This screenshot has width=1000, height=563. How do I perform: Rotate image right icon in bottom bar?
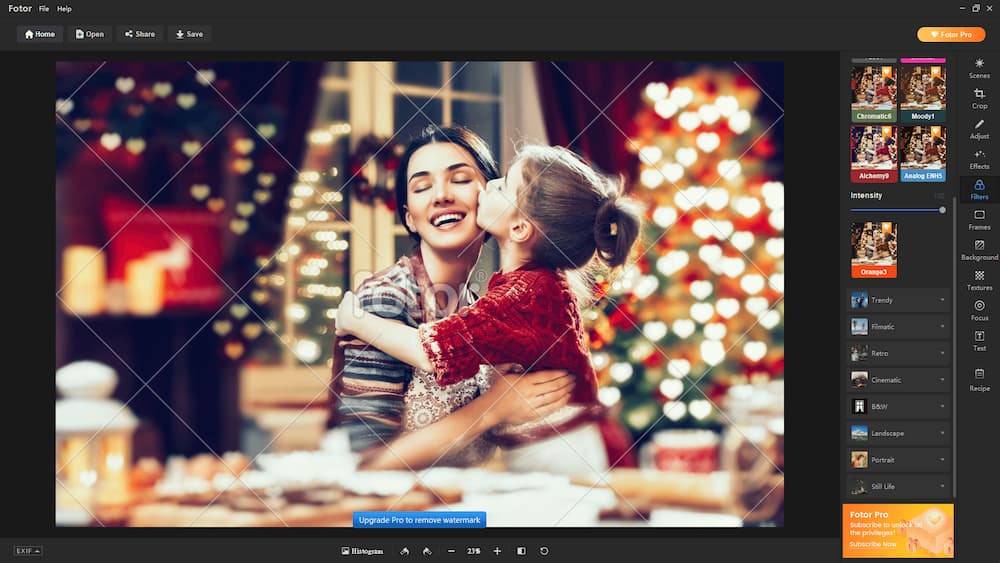[x=427, y=551]
